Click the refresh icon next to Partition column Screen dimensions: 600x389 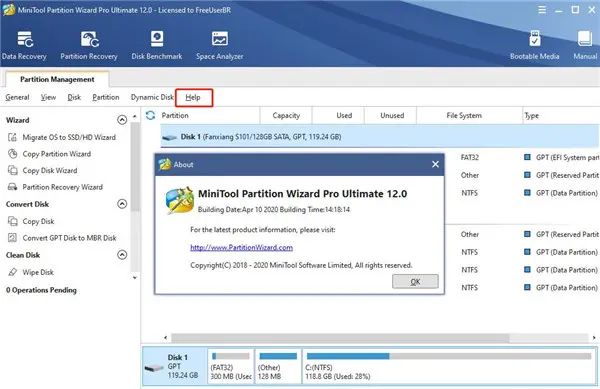click(x=150, y=115)
